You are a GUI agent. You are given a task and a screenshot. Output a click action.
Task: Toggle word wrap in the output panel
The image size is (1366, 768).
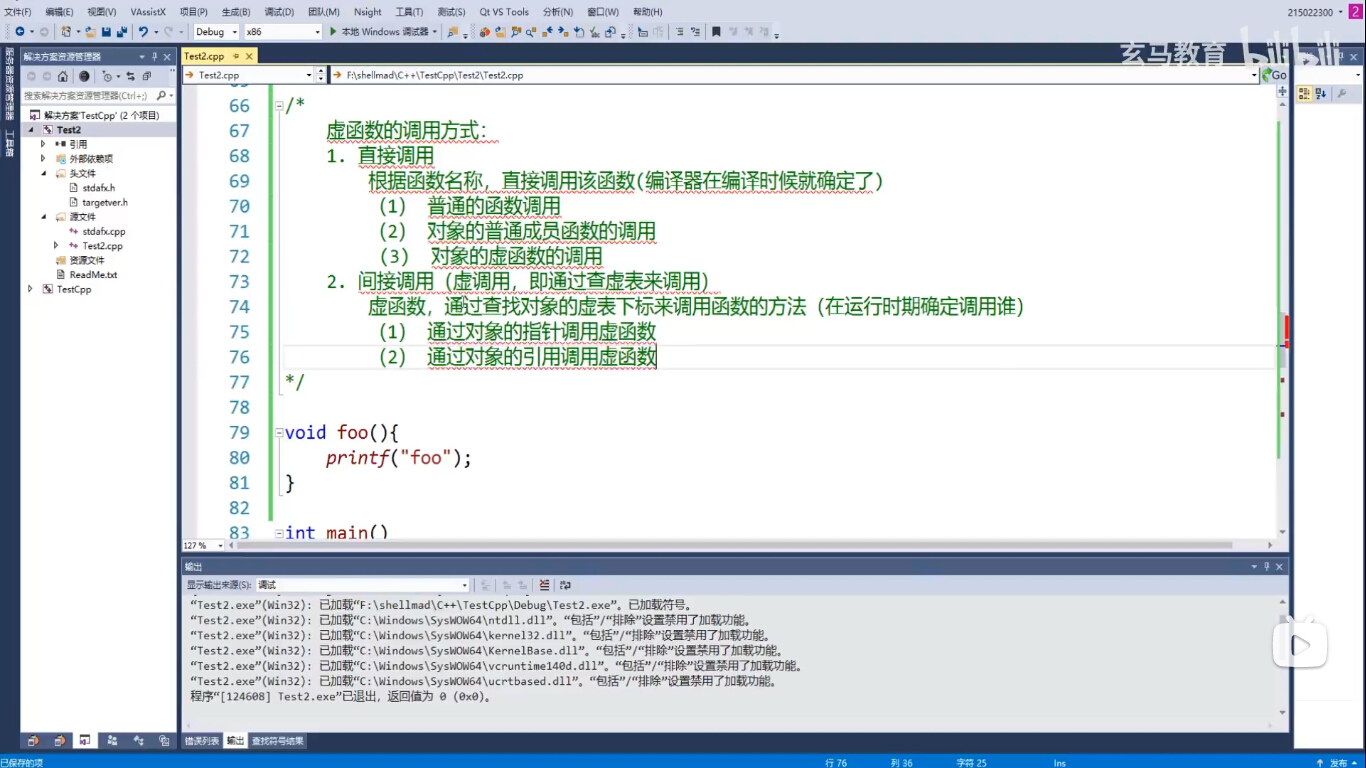565,585
